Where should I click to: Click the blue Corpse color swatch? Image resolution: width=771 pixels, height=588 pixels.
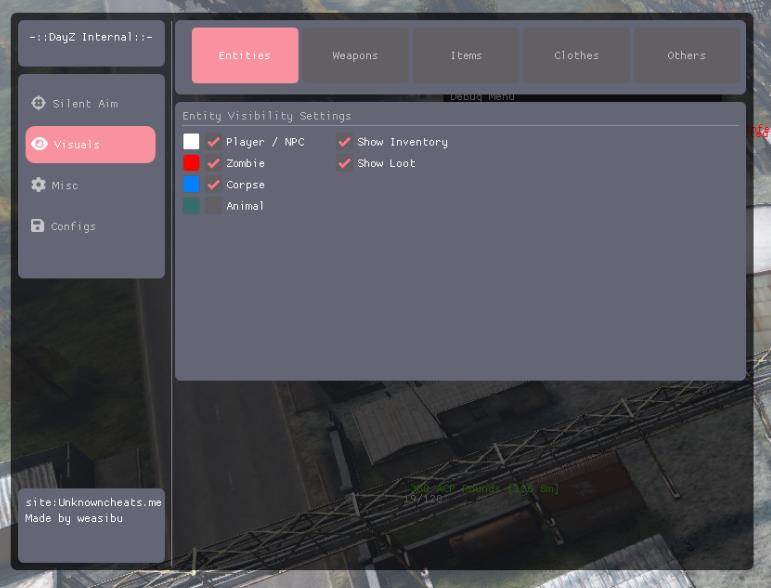191,185
